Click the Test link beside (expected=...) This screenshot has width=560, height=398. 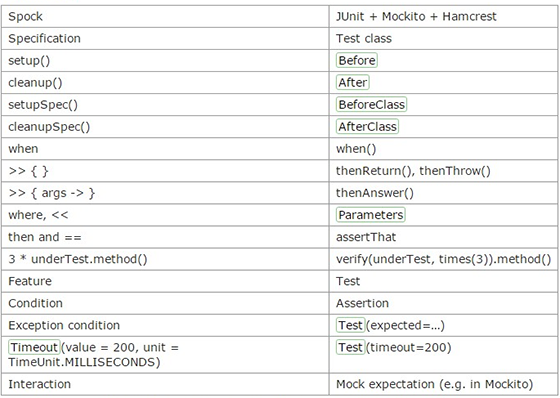coord(350,325)
